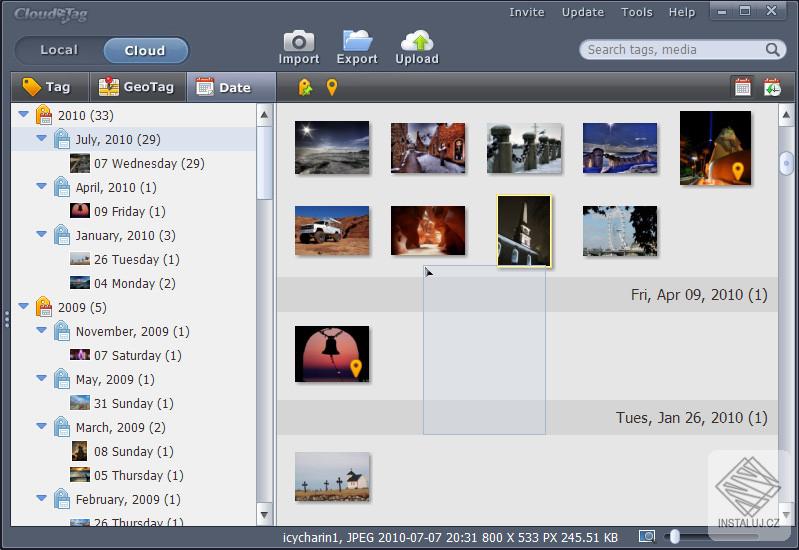Collapse the 2009 (5) tree node

[23, 306]
